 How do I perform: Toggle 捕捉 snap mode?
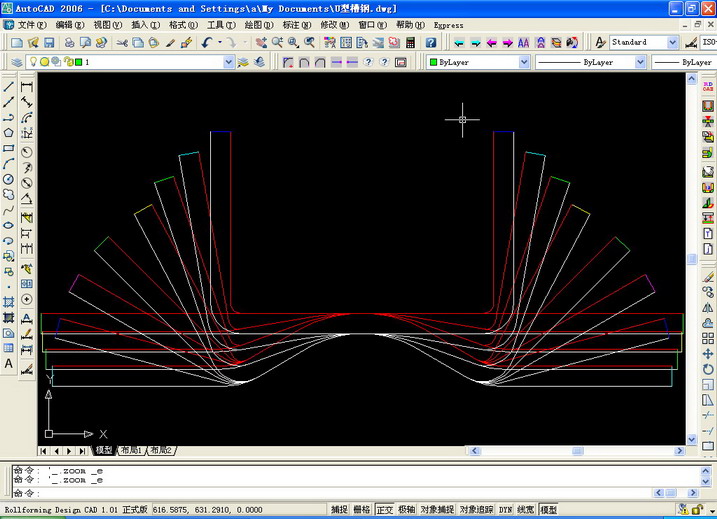[x=339, y=509]
